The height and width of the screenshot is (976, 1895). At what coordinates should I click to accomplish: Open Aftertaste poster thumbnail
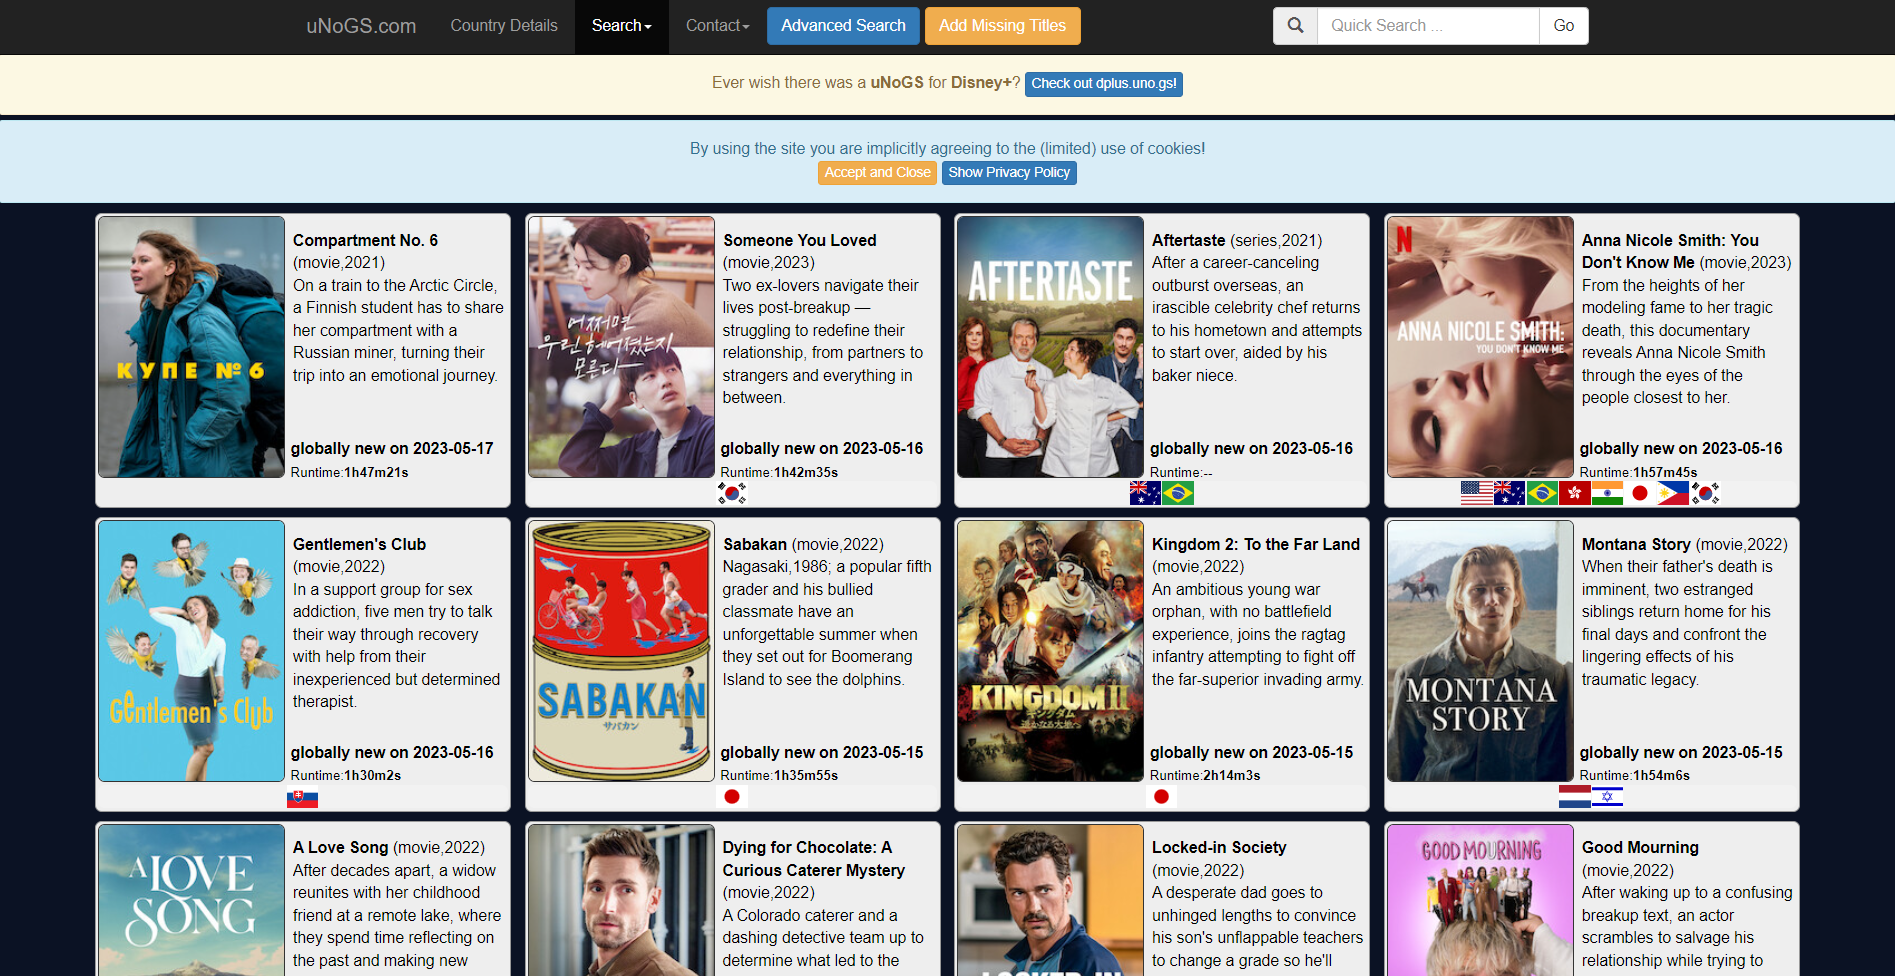(1050, 347)
